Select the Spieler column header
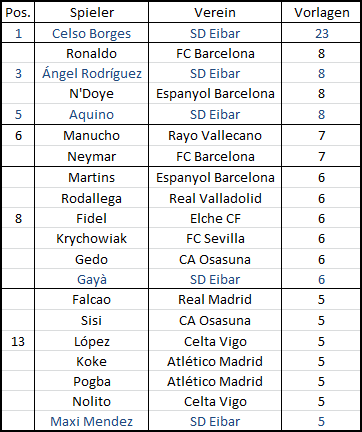Screen dimensions: 362x432 91,13
